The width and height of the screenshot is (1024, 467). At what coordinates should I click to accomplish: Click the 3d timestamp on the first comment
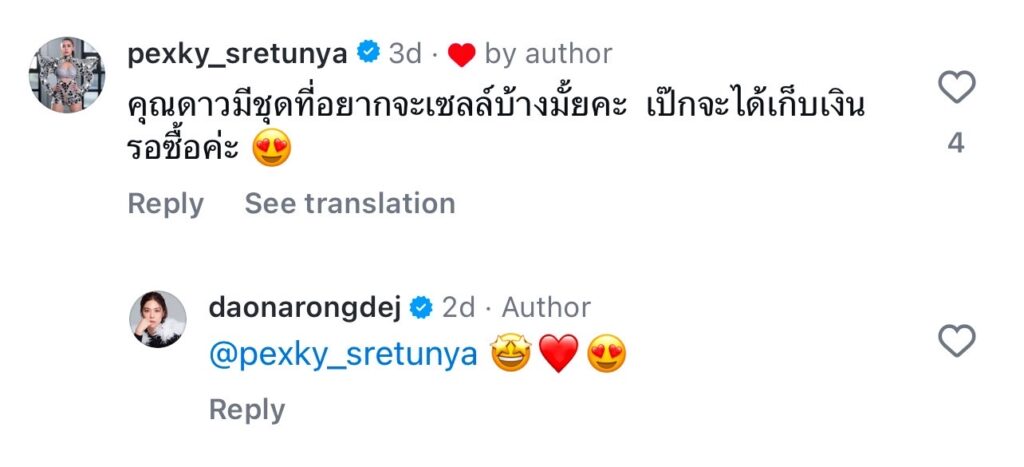tap(404, 54)
